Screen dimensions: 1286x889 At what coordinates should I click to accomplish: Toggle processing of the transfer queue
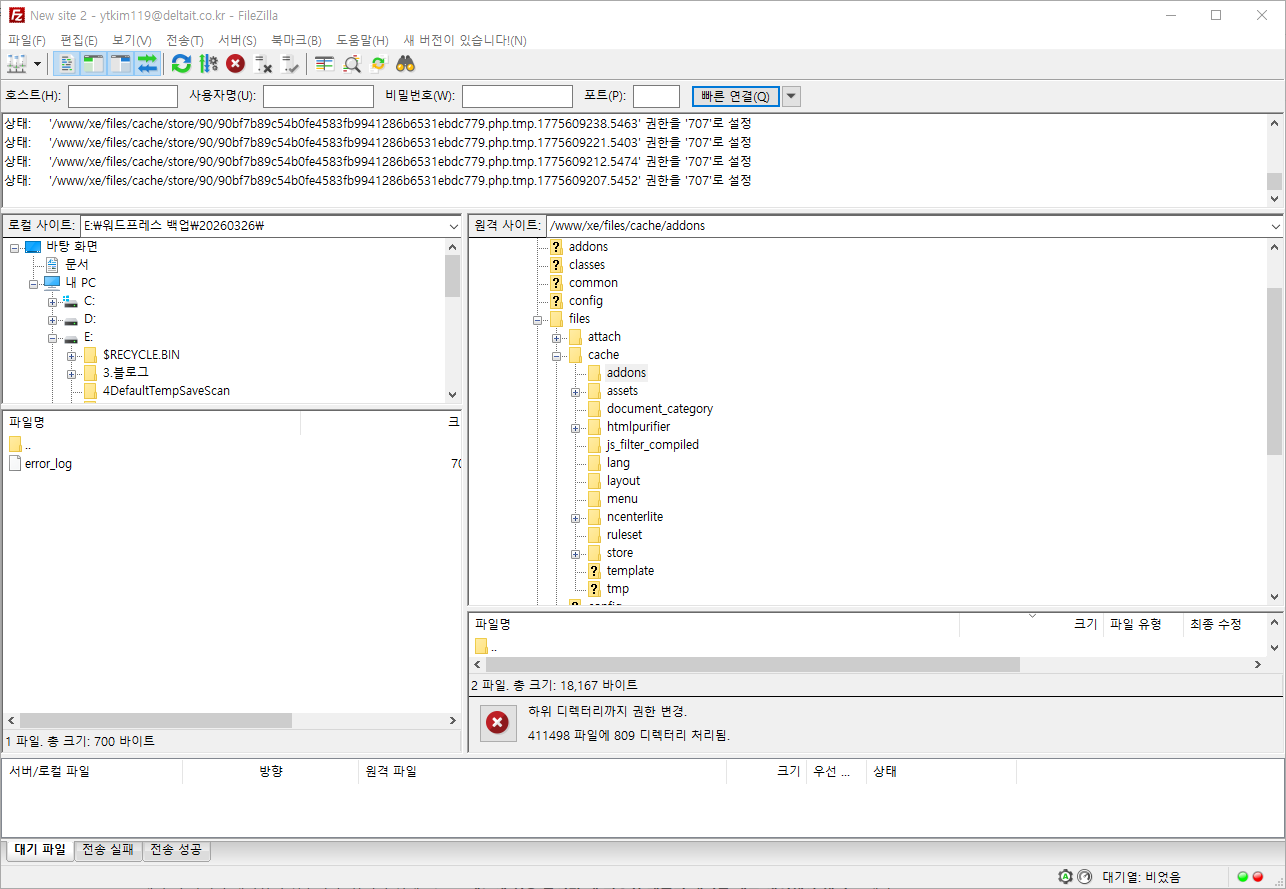coord(208,64)
